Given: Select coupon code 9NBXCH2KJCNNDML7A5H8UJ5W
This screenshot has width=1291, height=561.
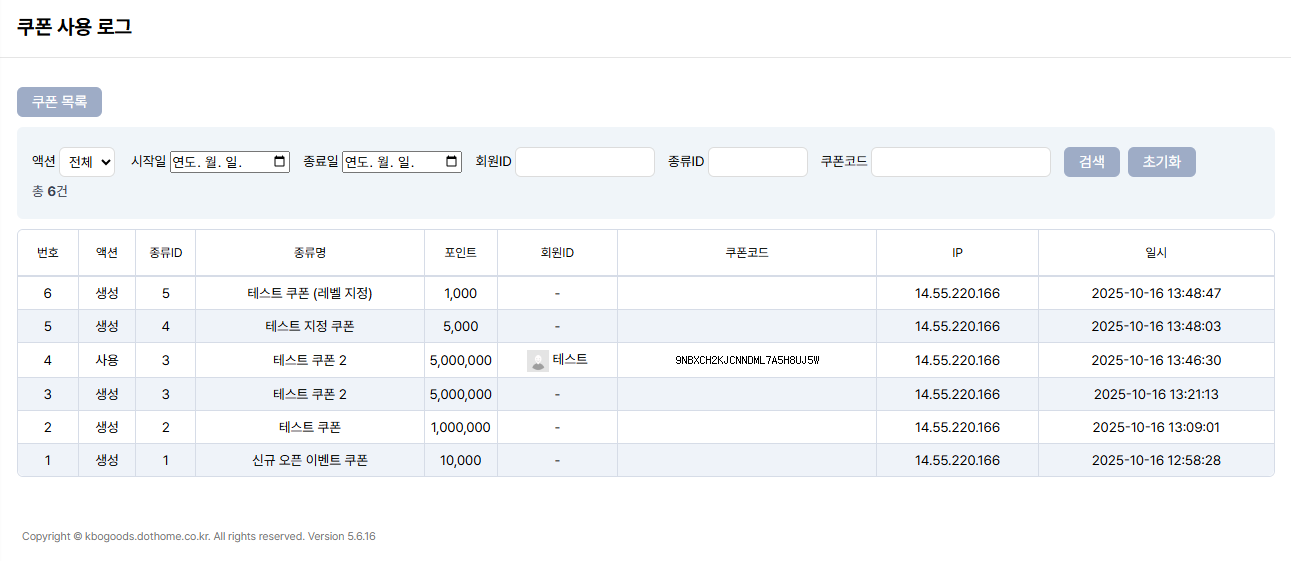Looking at the screenshot, I should pyautogui.click(x=747, y=360).
